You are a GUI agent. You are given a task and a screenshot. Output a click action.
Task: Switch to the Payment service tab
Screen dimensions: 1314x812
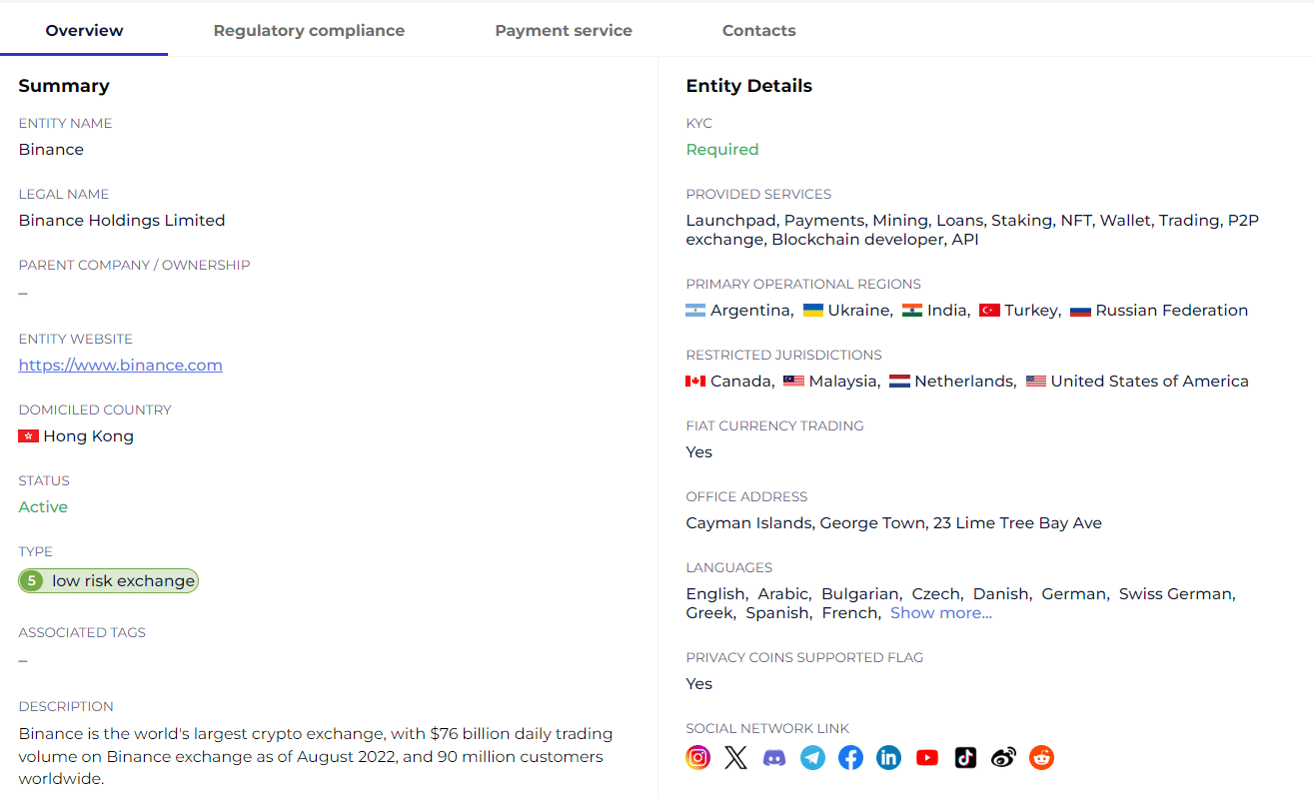[564, 30]
